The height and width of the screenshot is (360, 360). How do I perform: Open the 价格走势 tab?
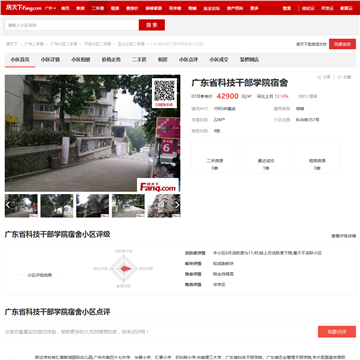pyautogui.click(x=111, y=60)
